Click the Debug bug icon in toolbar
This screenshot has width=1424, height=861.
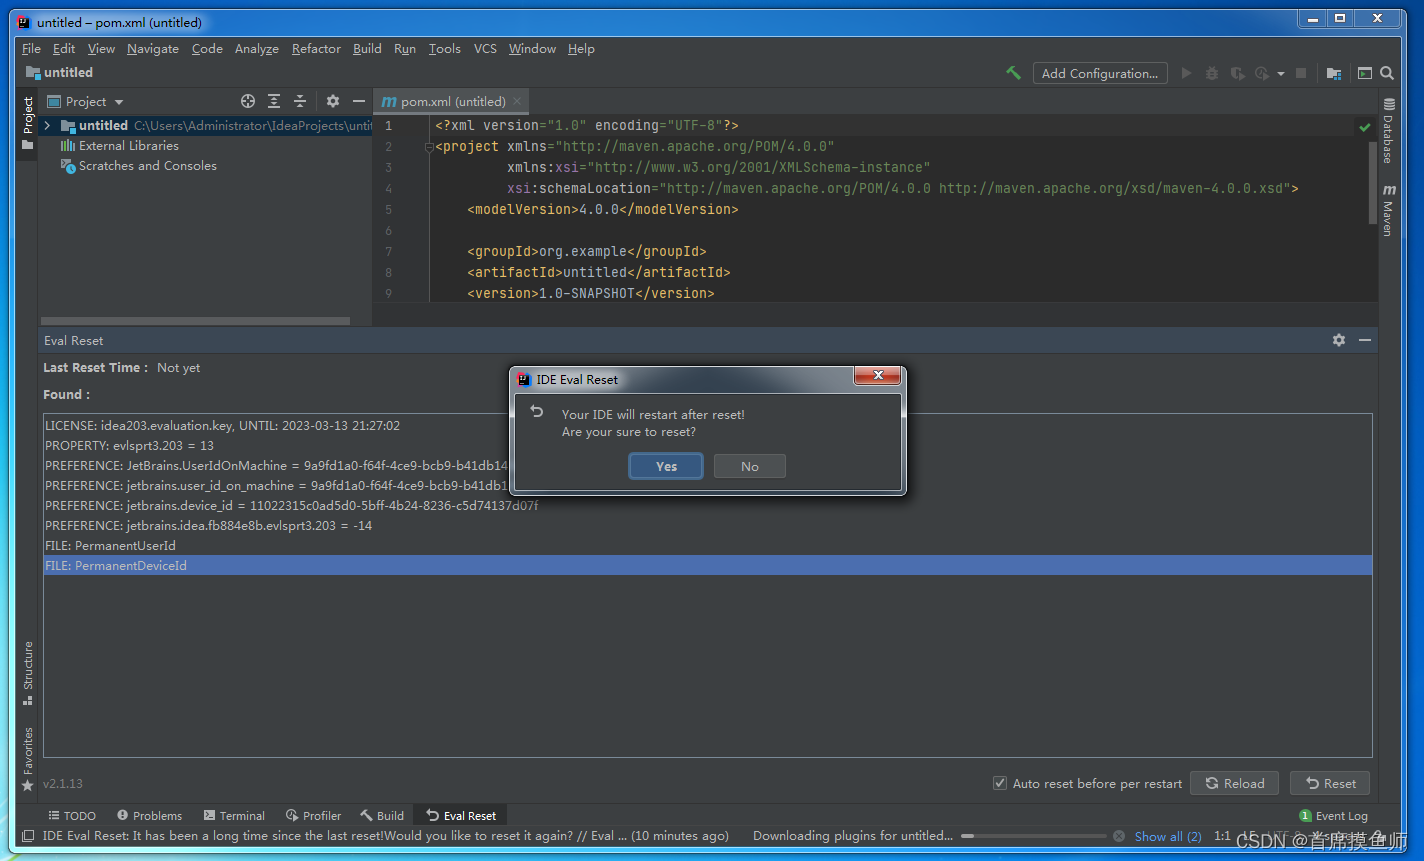[x=1212, y=73]
